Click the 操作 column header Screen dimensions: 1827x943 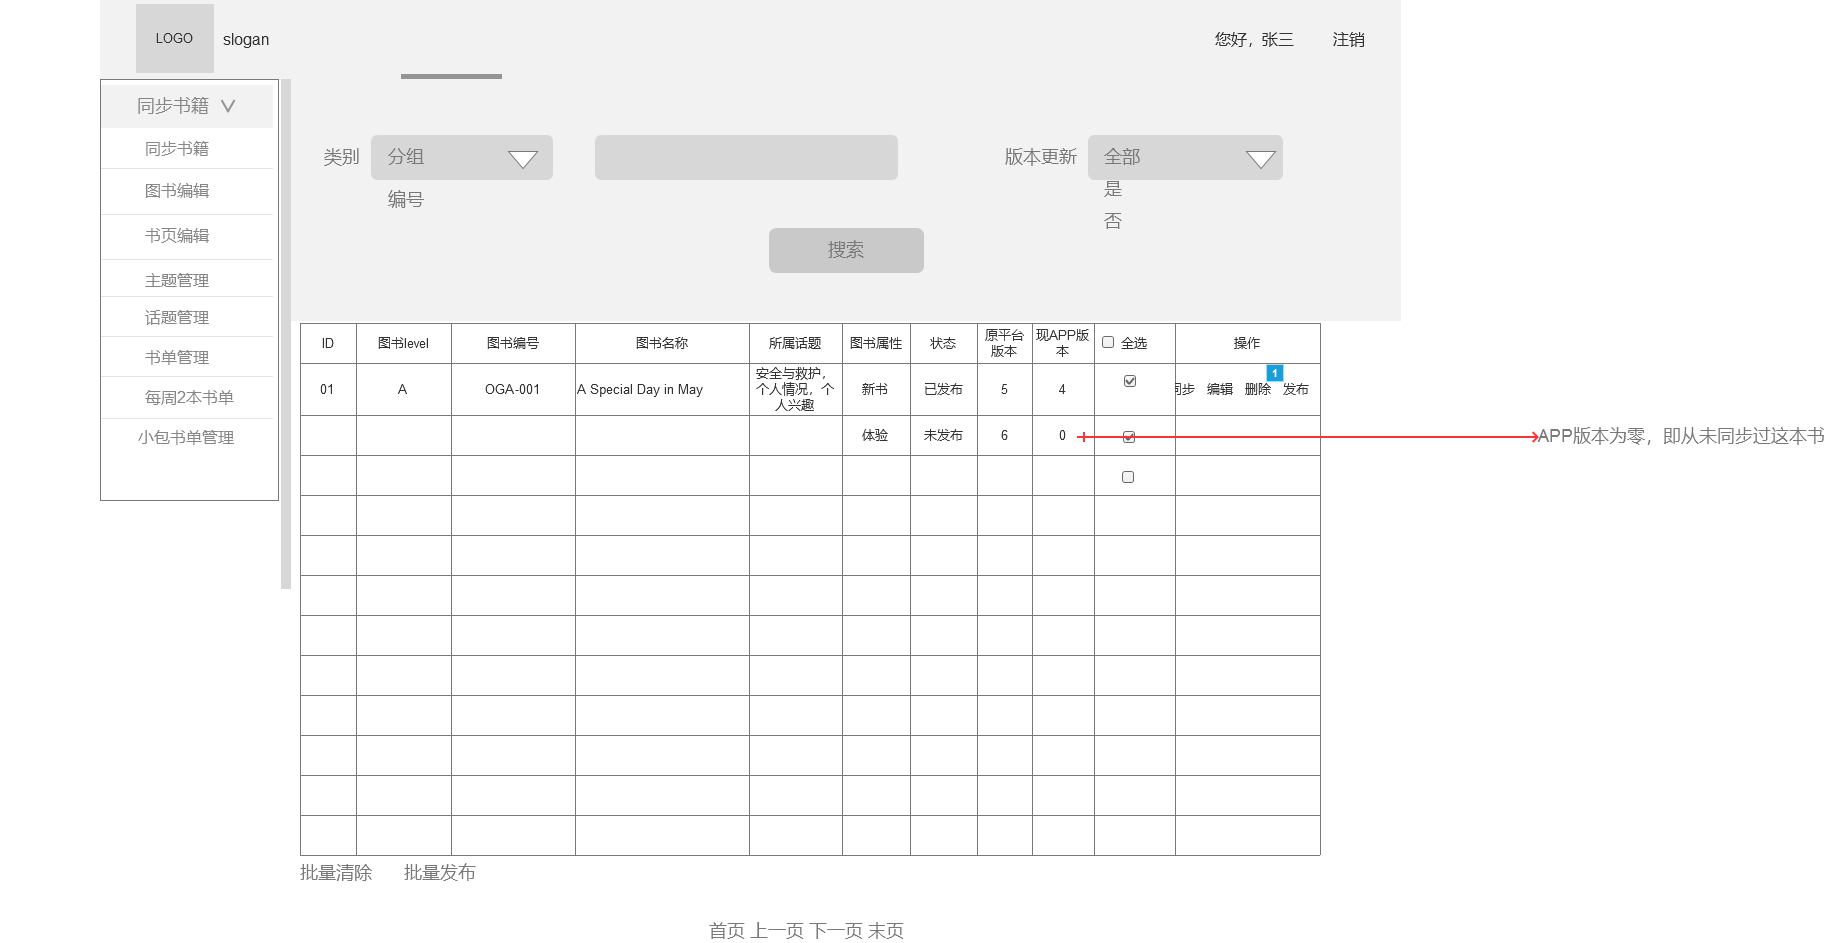click(x=1247, y=343)
